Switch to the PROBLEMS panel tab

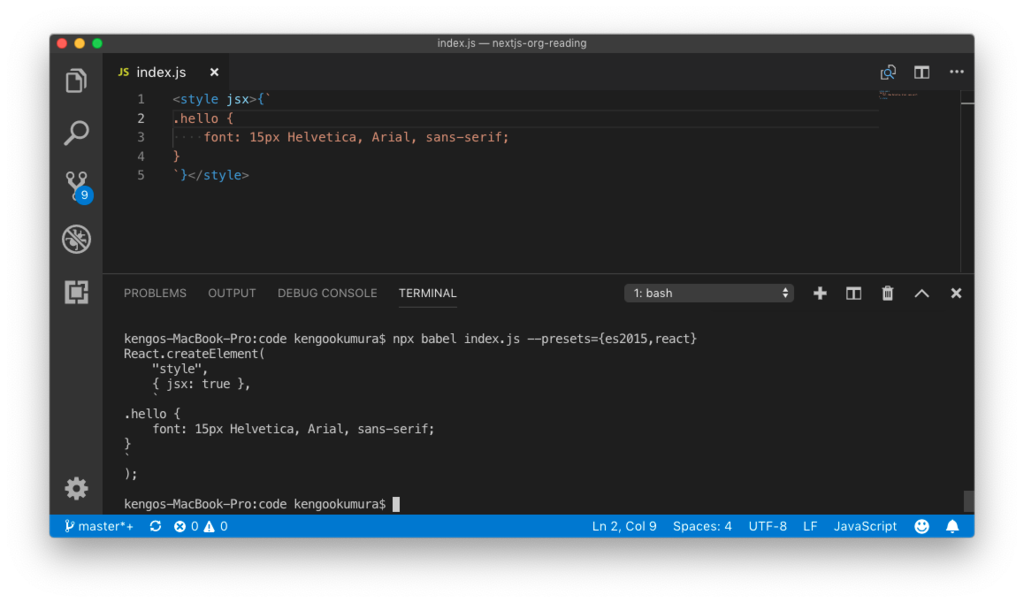point(155,293)
